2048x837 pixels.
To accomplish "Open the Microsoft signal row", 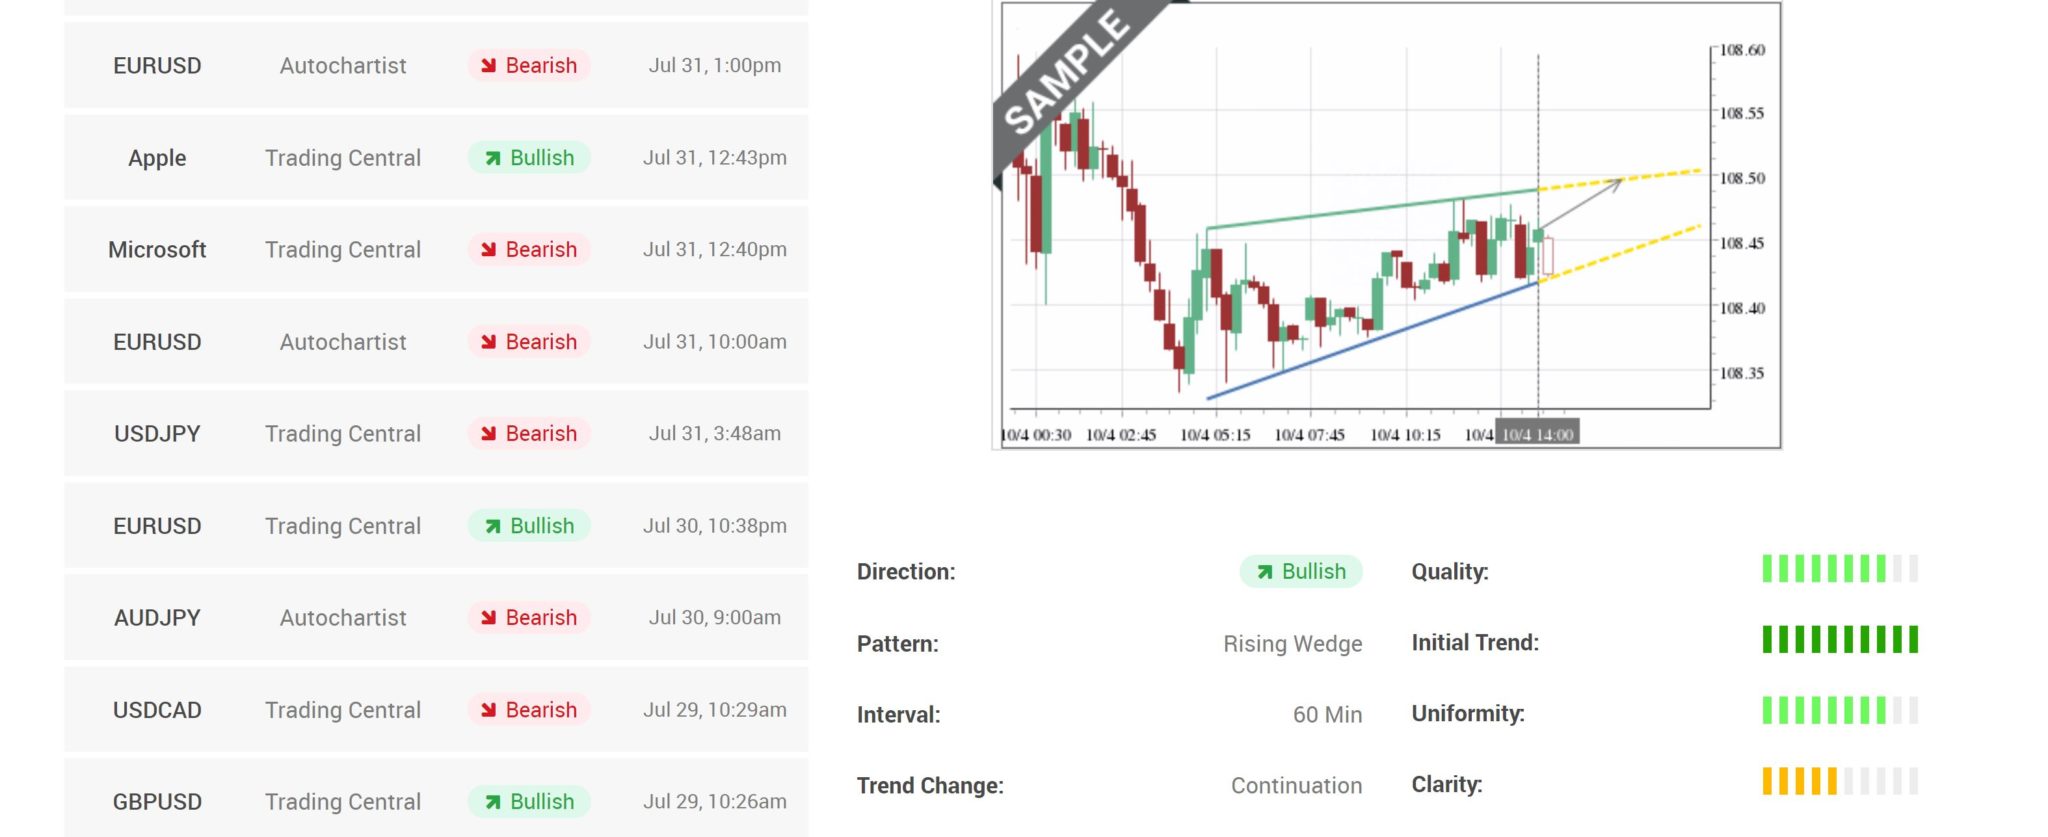I will (x=435, y=249).
